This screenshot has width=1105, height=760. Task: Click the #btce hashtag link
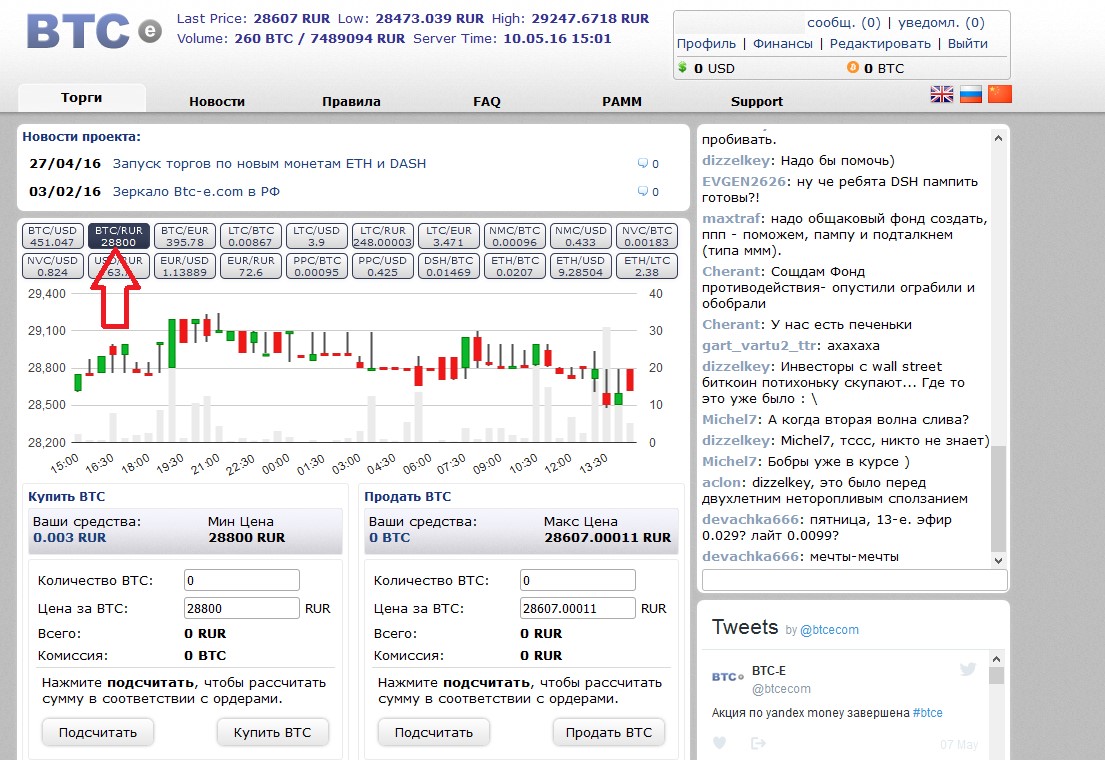pos(927,713)
